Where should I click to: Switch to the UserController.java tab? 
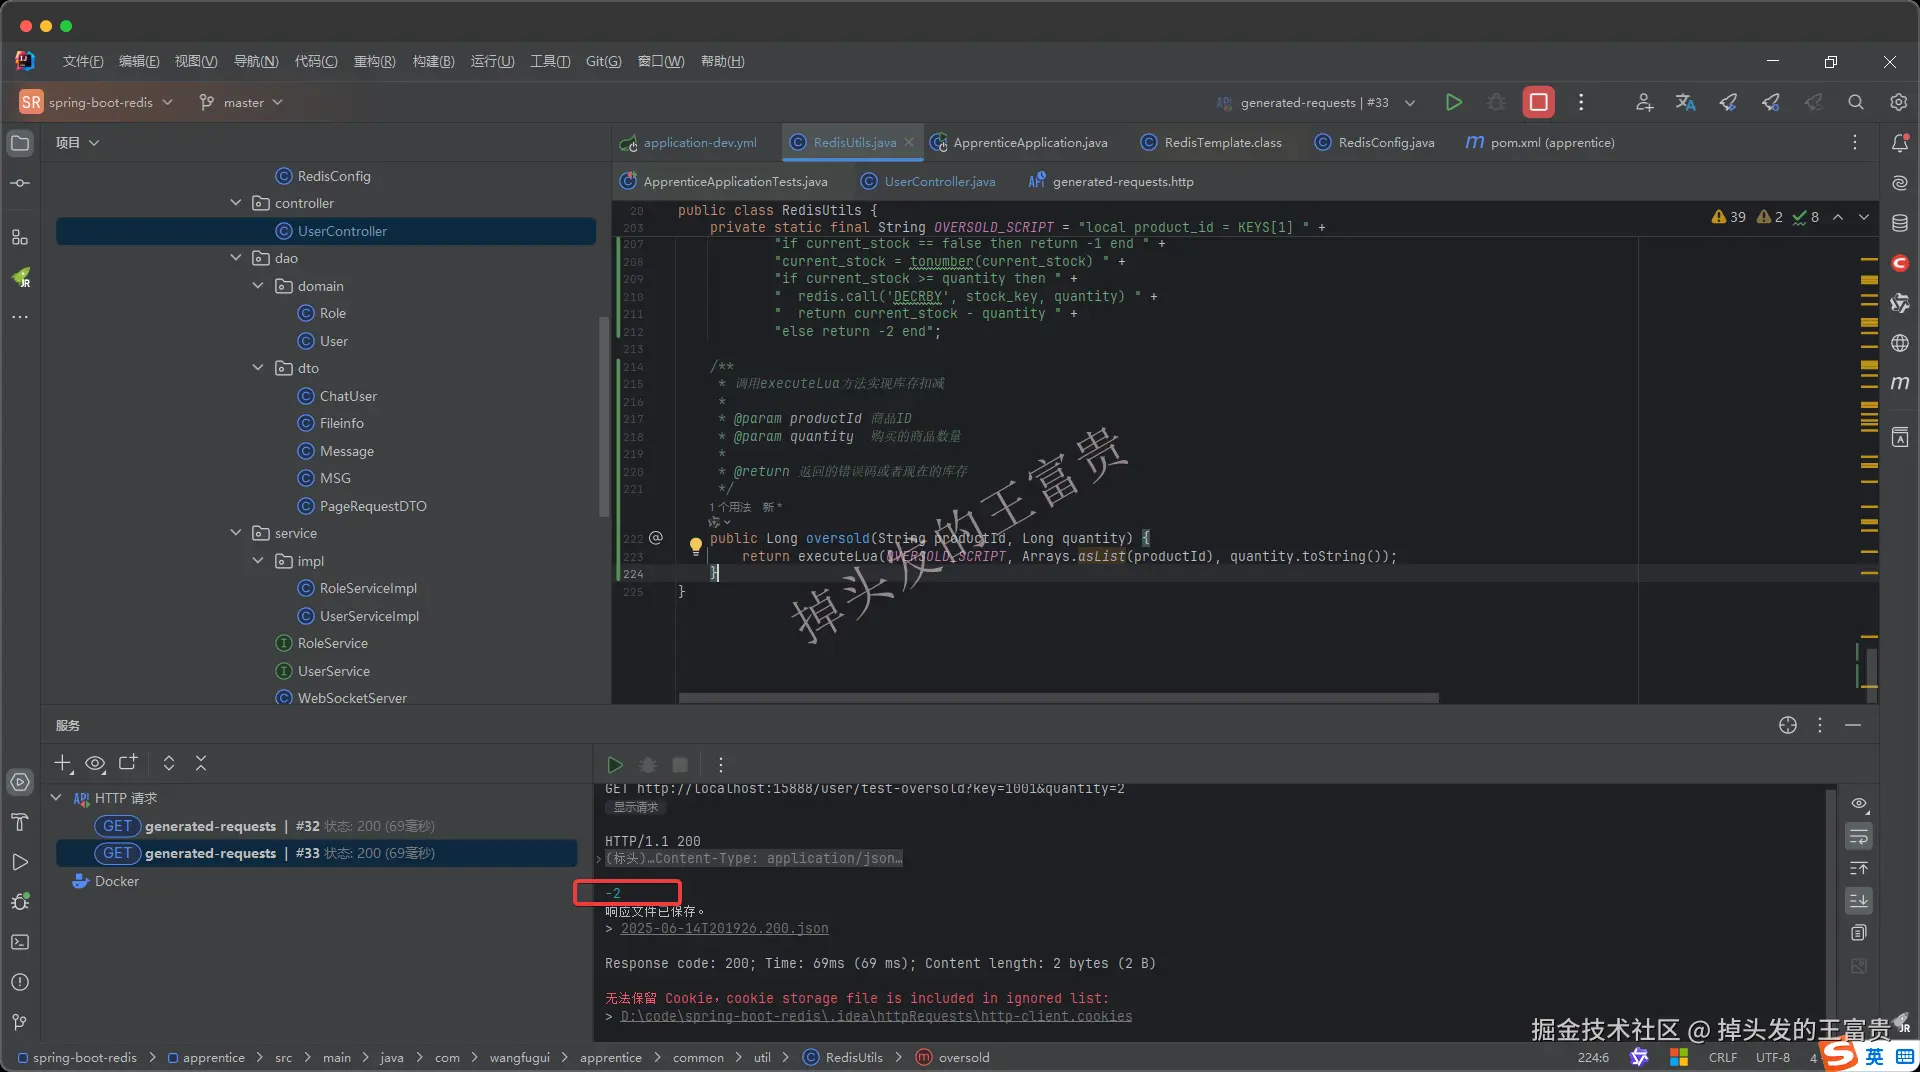tap(928, 181)
